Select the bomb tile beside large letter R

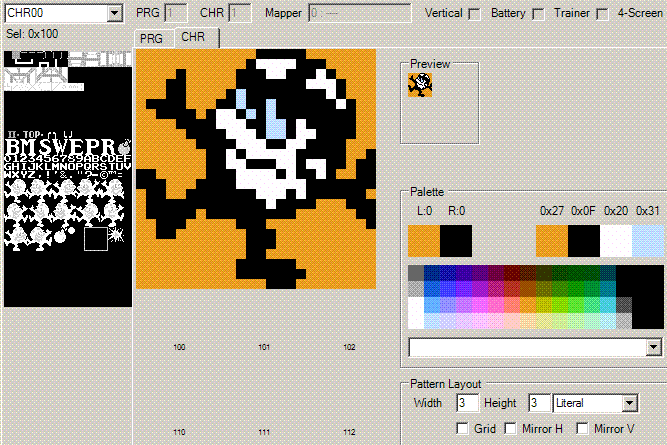point(124,146)
